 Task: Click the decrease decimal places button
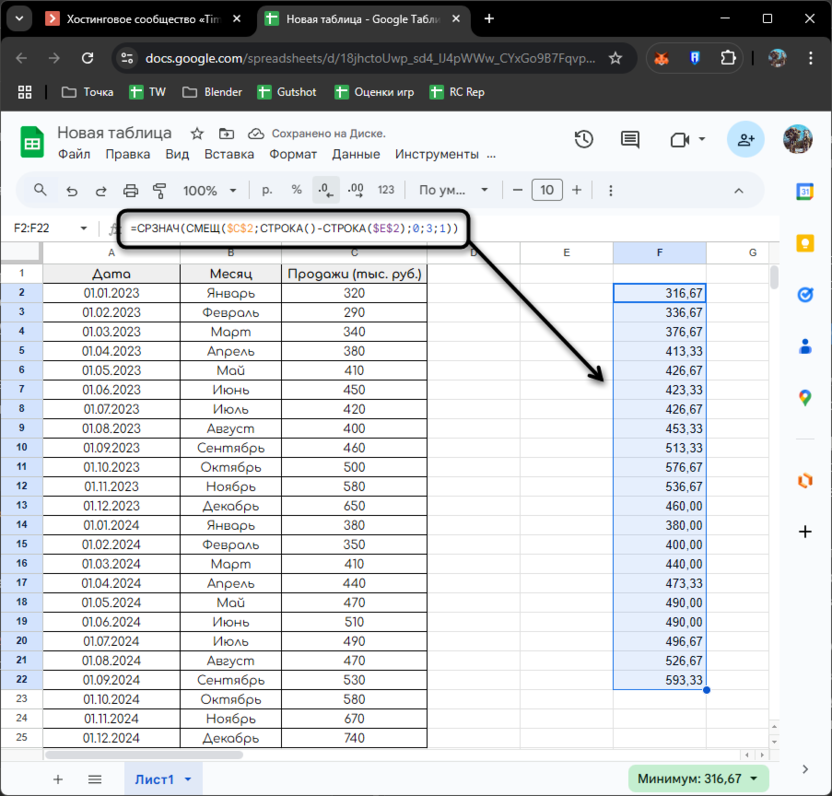[324, 190]
